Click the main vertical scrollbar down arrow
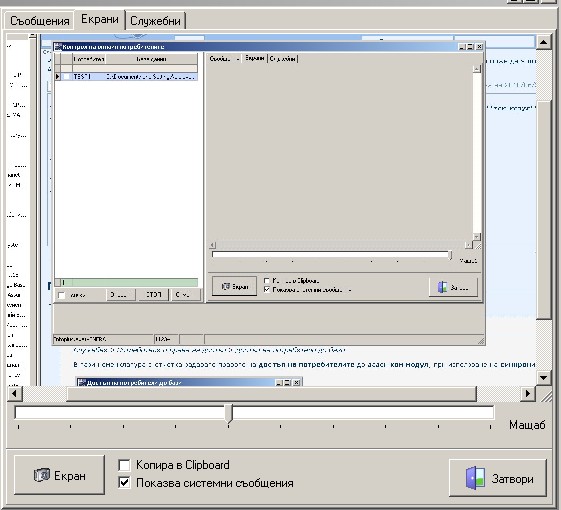Screen dimensions: 561x510 click(x=543, y=378)
